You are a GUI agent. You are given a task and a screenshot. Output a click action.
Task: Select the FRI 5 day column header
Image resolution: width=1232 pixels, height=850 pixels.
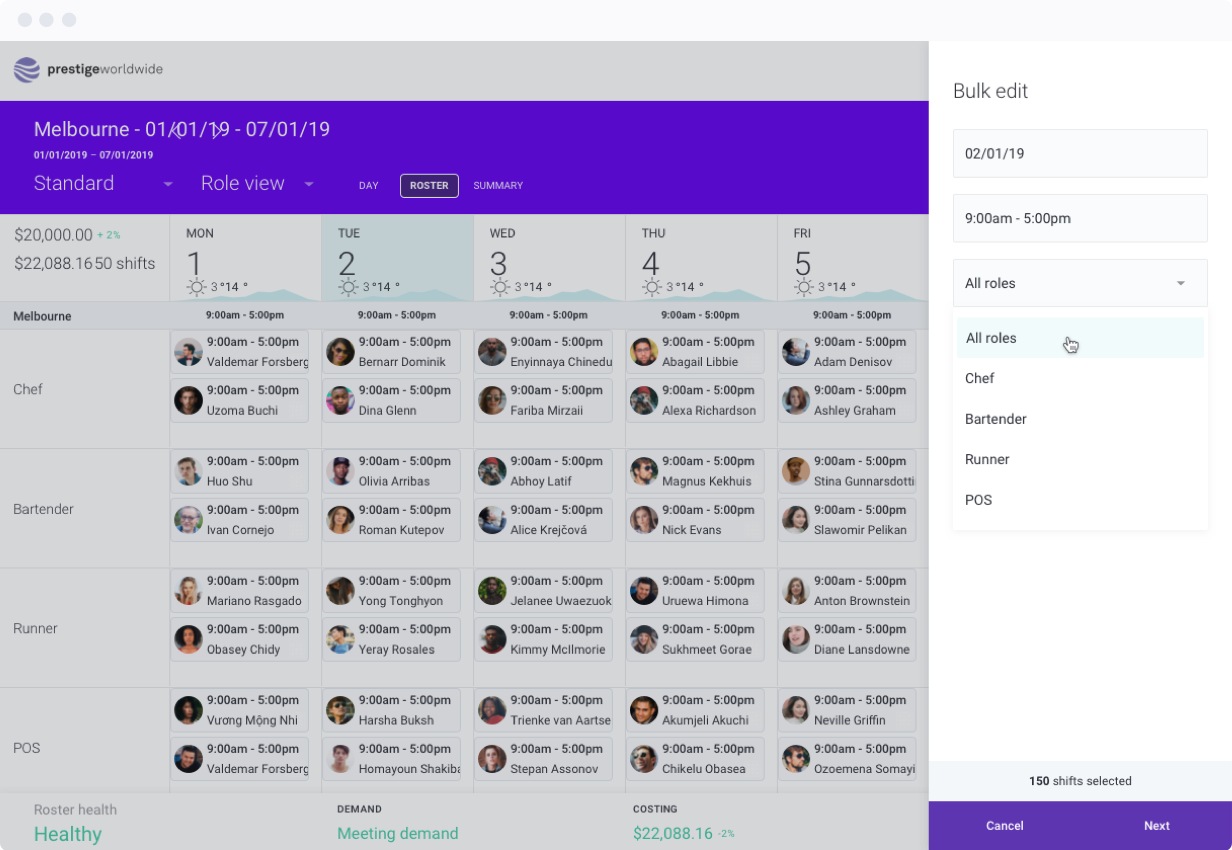point(853,258)
